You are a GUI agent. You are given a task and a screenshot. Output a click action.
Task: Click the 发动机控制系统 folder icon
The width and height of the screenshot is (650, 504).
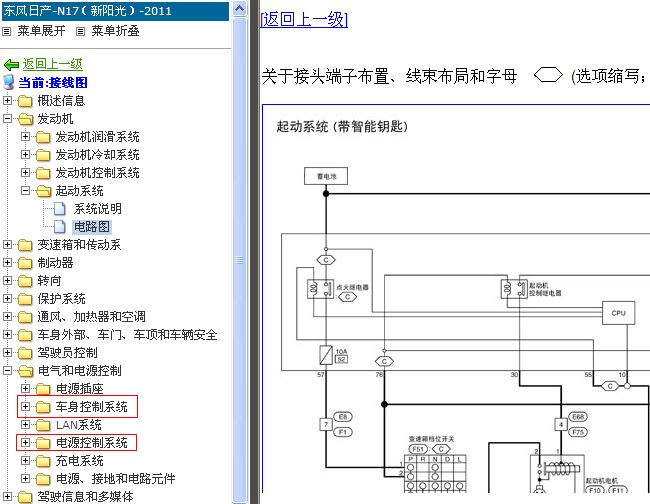43,173
